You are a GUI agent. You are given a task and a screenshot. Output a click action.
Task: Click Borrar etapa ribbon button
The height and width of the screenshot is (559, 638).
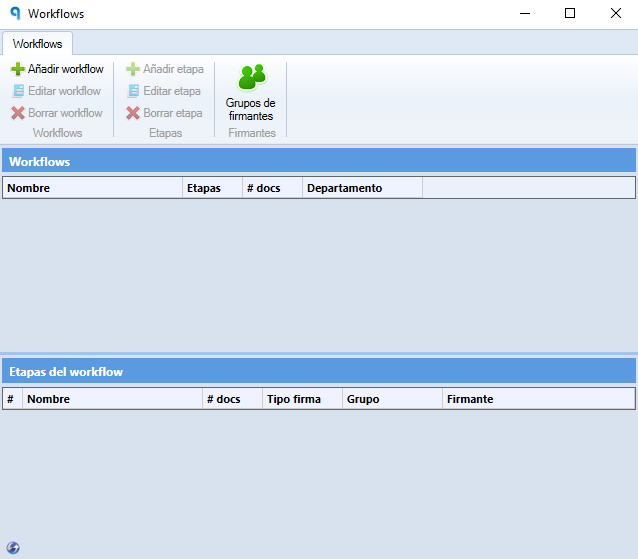164,113
